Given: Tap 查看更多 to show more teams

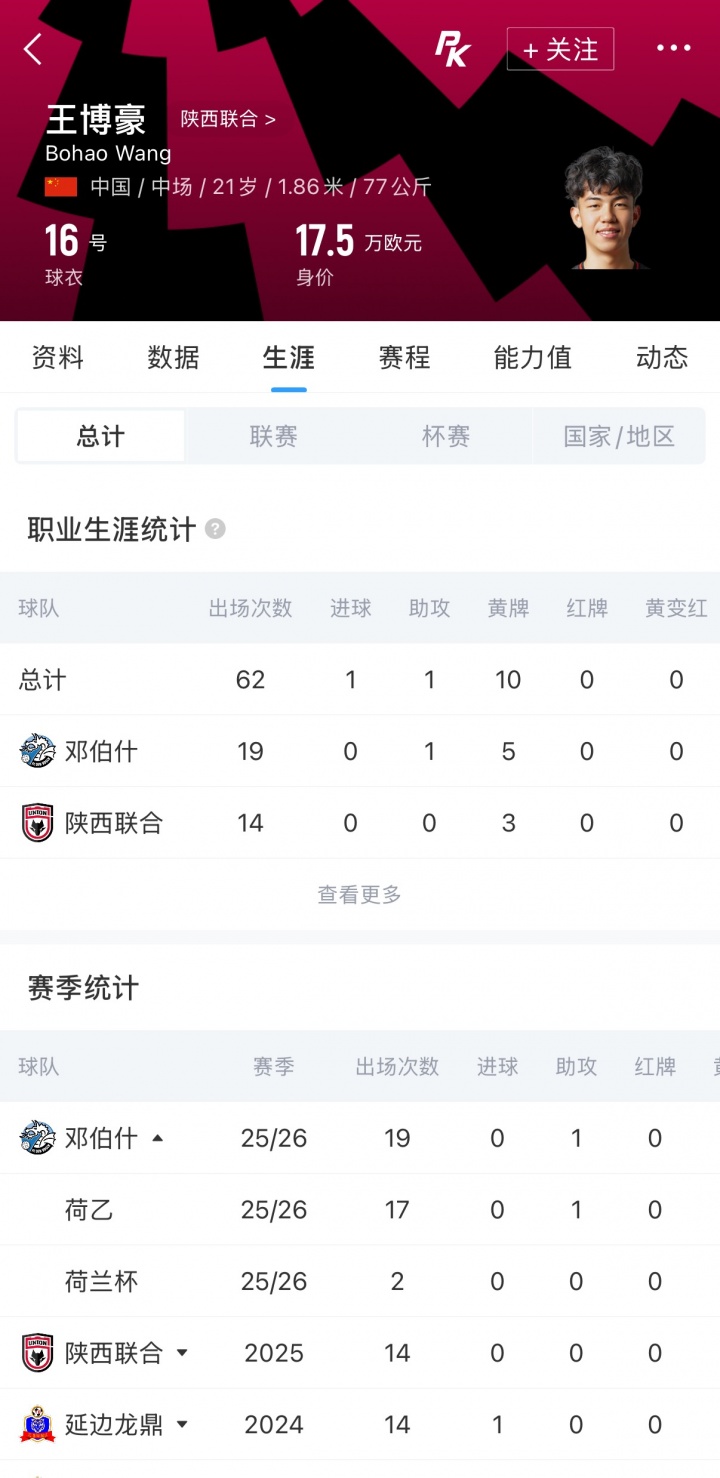Looking at the screenshot, I should point(360,895).
